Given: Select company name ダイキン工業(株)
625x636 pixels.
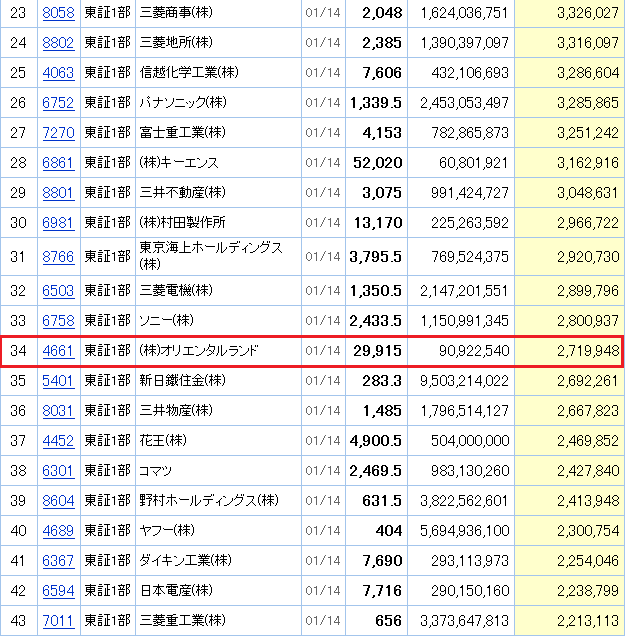Looking at the screenshot, I should [185, 561].
